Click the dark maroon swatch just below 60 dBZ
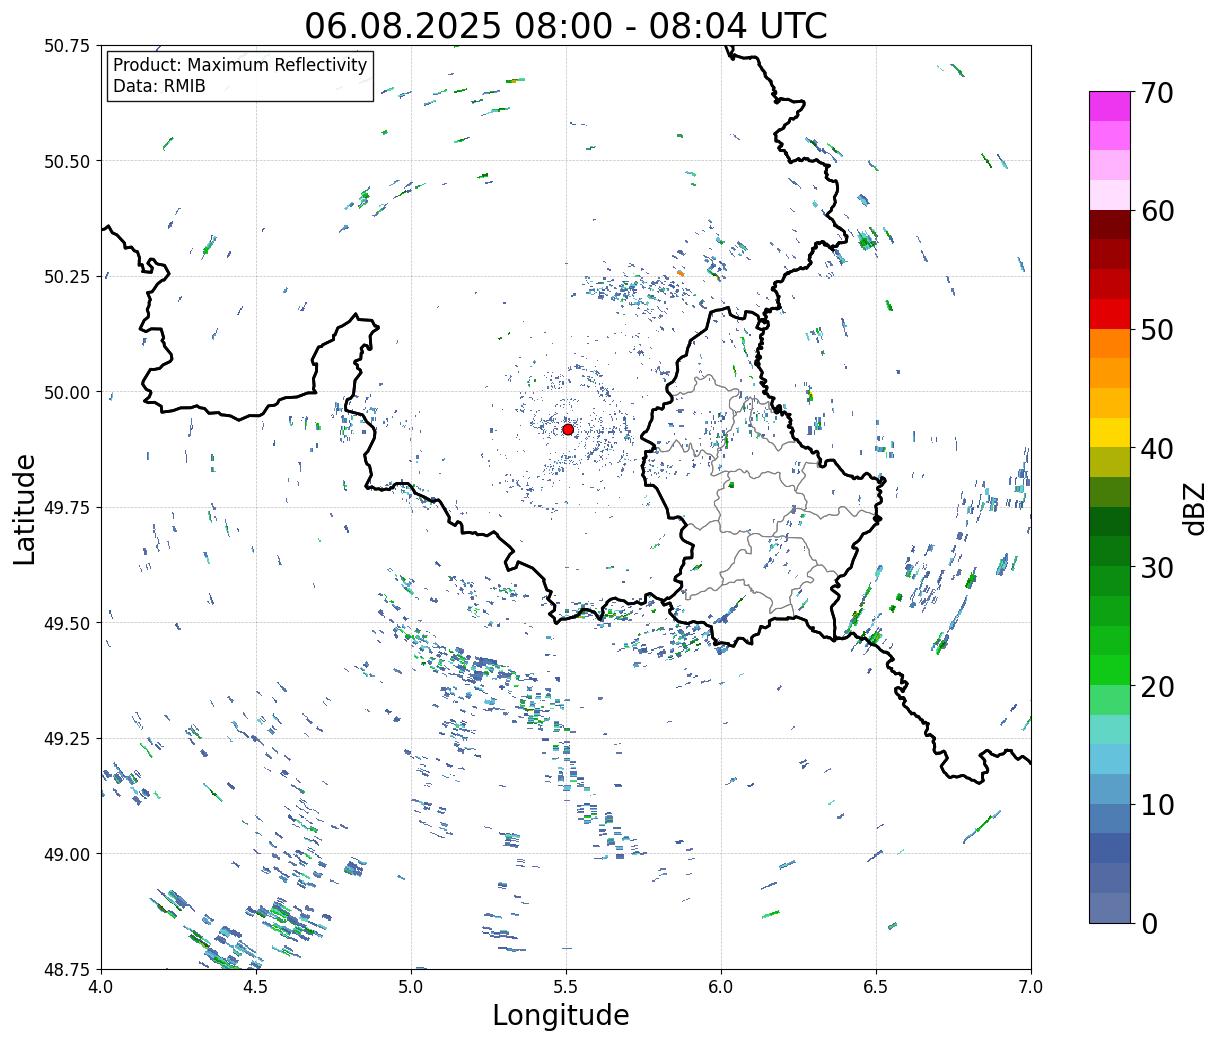 click(x=1110, y=225)
